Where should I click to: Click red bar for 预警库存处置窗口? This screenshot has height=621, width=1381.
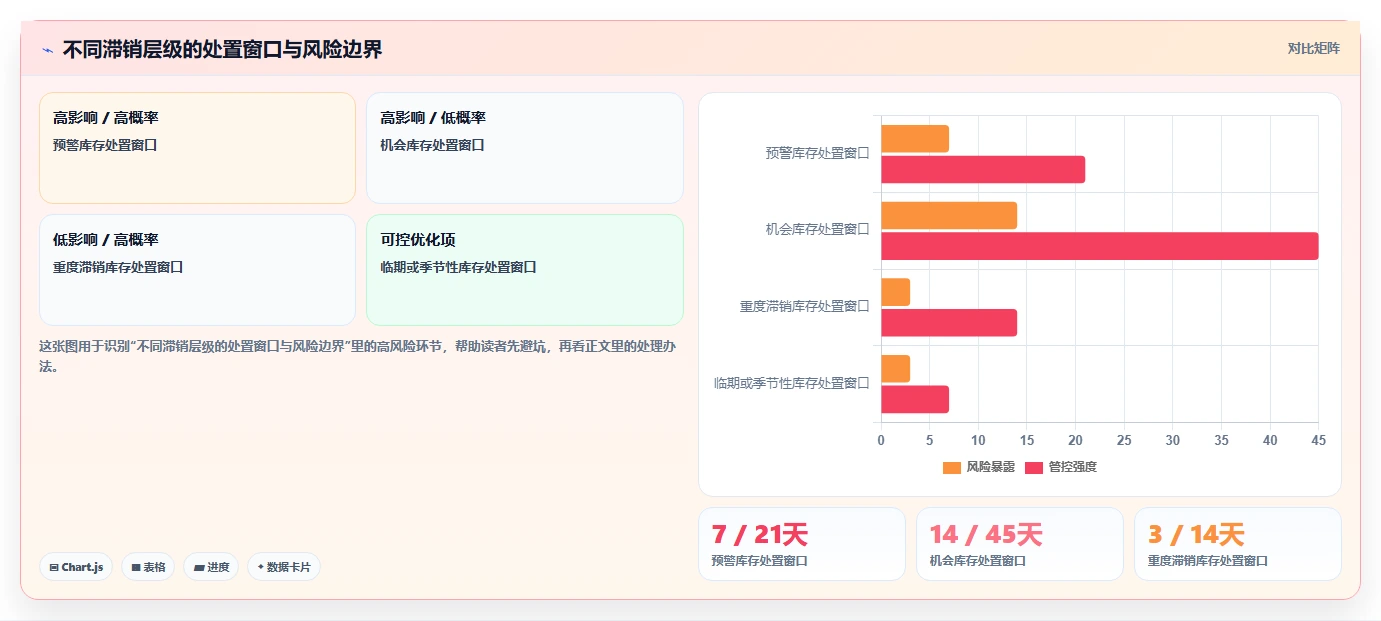pyautogui.click(x=983, y=170)
